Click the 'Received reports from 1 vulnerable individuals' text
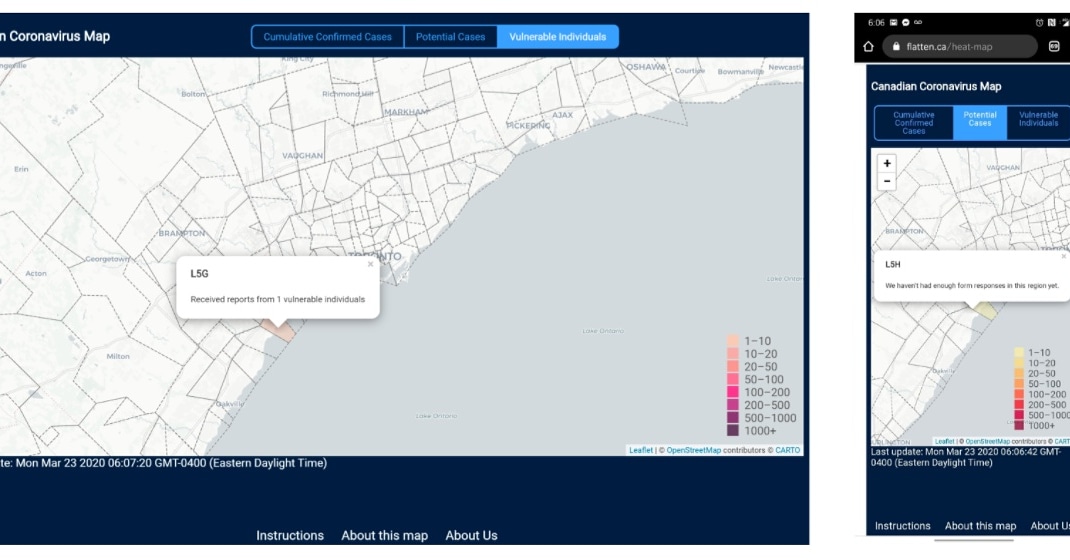Viewport: 1070px width, 560px height. pyautogui.click(x=278, y=299)
